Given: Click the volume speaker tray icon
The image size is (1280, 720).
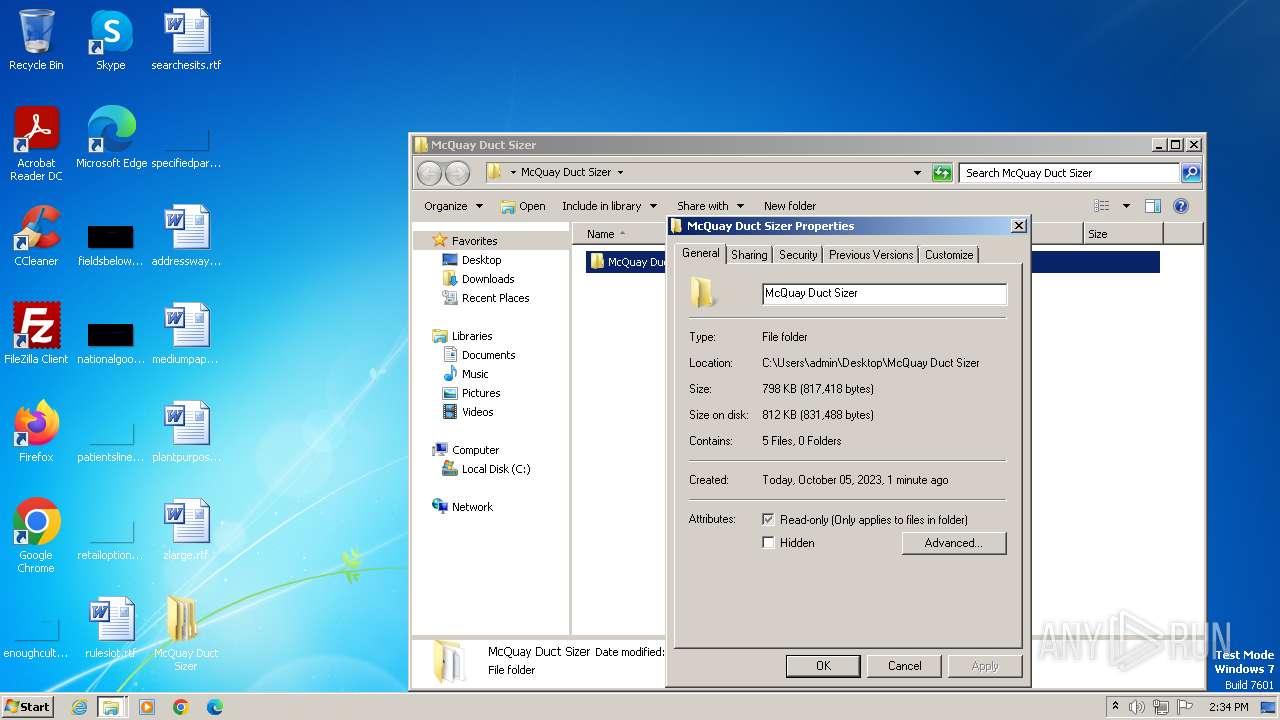Looking at the screenshot, I should pos(1136,707).
